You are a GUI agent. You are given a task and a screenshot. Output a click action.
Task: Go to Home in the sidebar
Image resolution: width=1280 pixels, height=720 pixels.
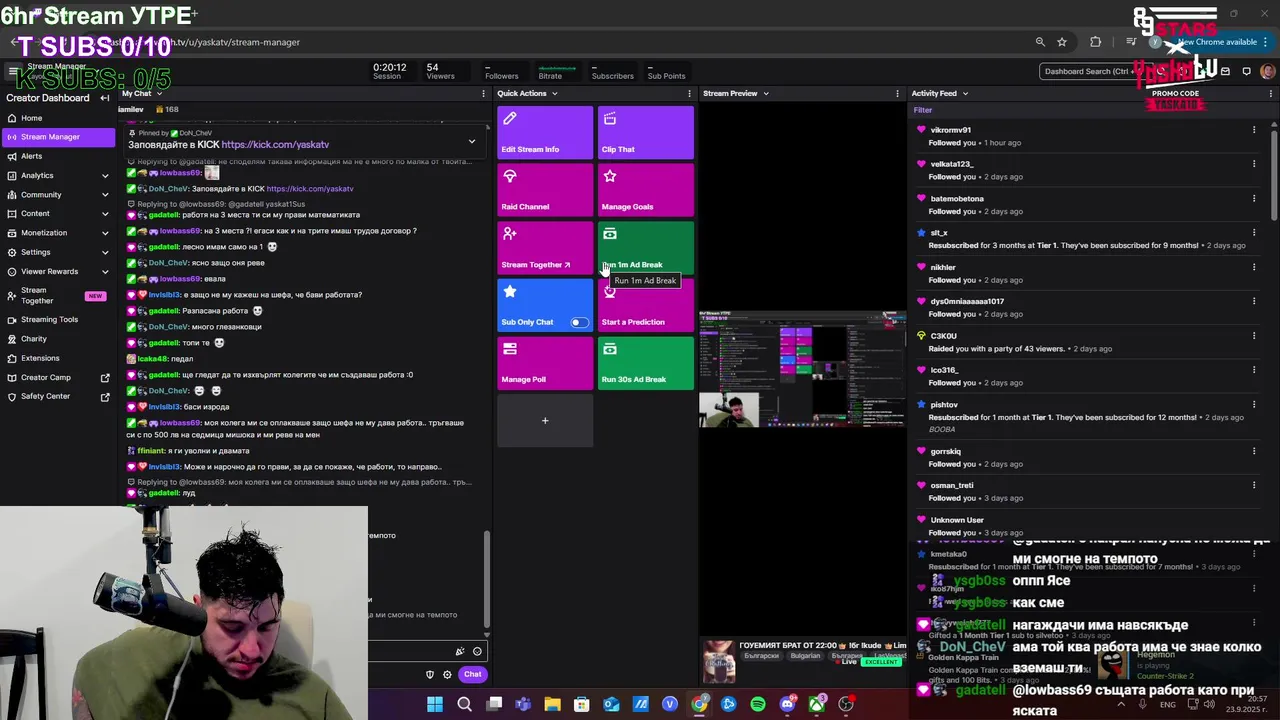point(58,118)
